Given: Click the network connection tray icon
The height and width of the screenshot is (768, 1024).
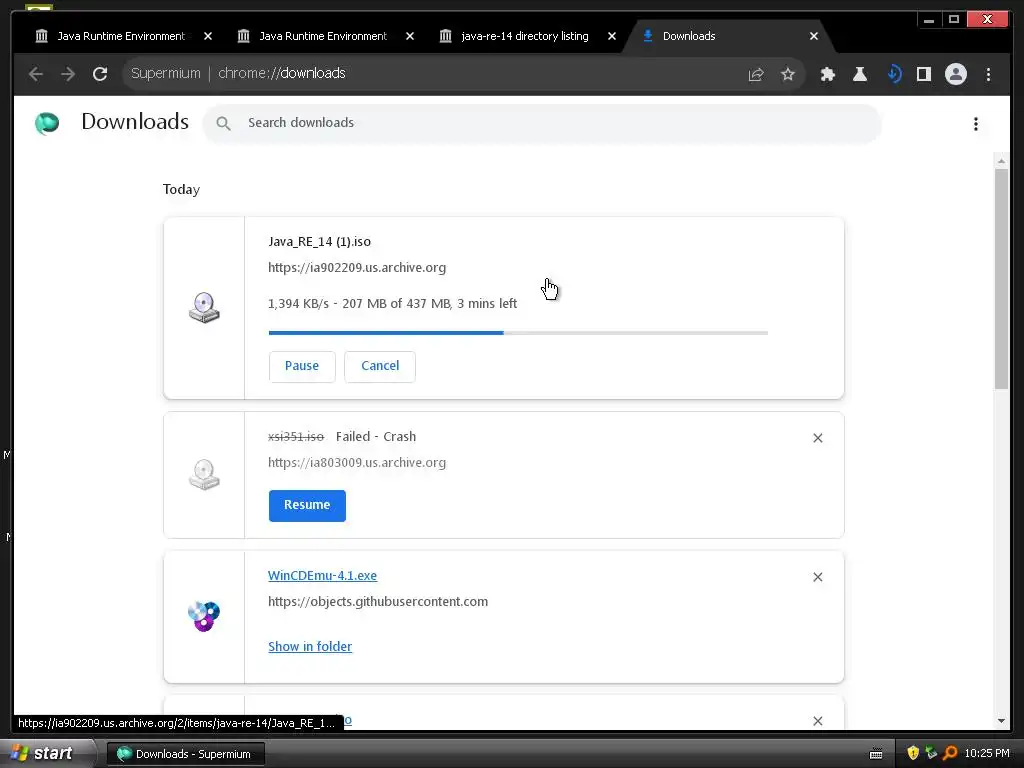Looking at the screenshot, I should tap(931, 754).
